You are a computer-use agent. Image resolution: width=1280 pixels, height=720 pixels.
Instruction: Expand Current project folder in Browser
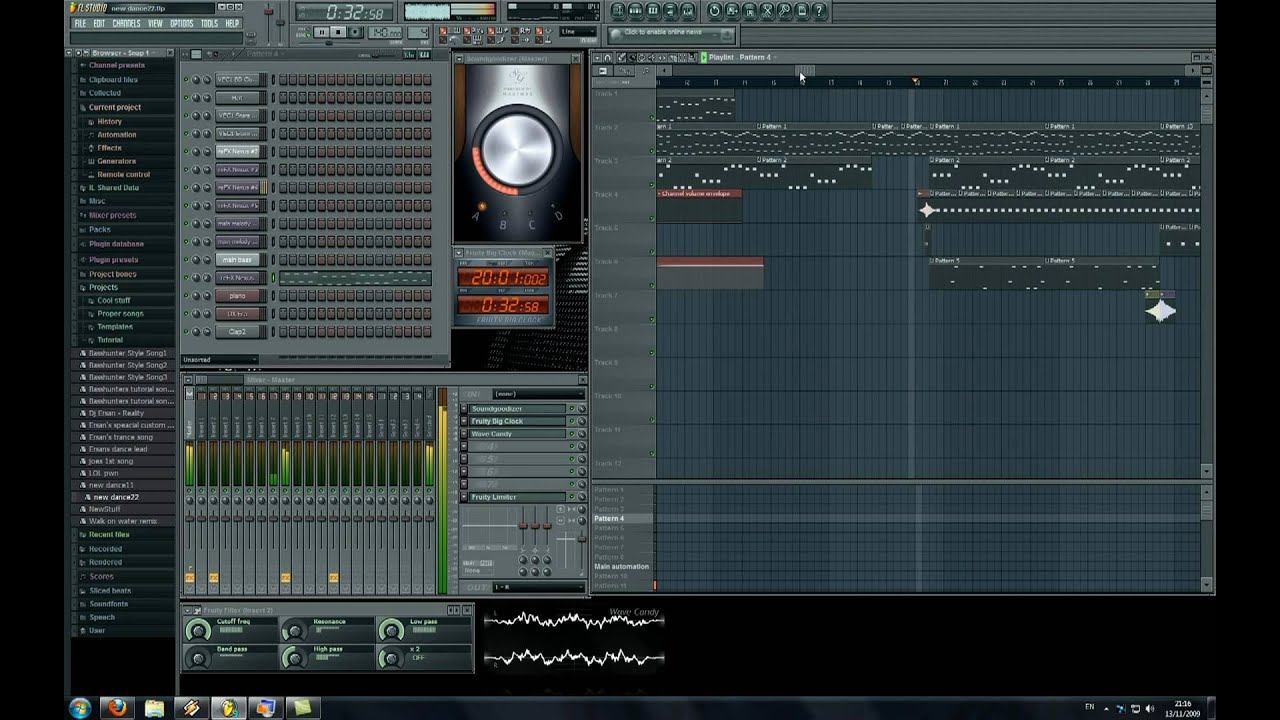coord(114,107)
